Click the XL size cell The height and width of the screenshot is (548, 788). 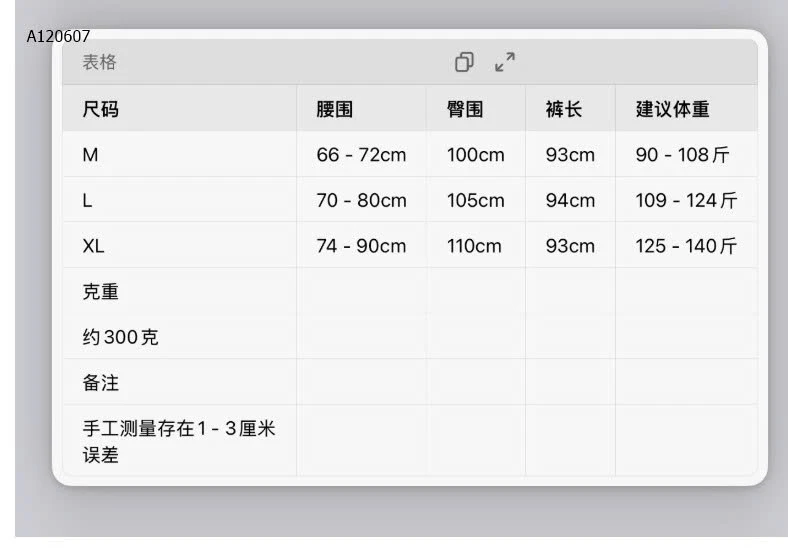click(94, 246)
